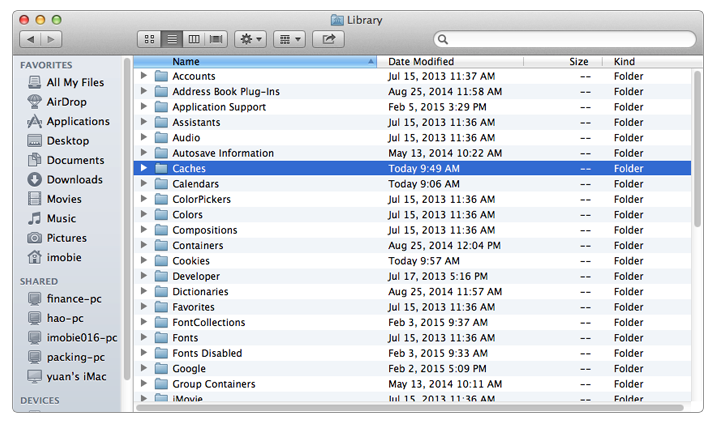717x423 pixels.
Task: Open the Action gear dropdown menu
Action: (x=250, y=39)
